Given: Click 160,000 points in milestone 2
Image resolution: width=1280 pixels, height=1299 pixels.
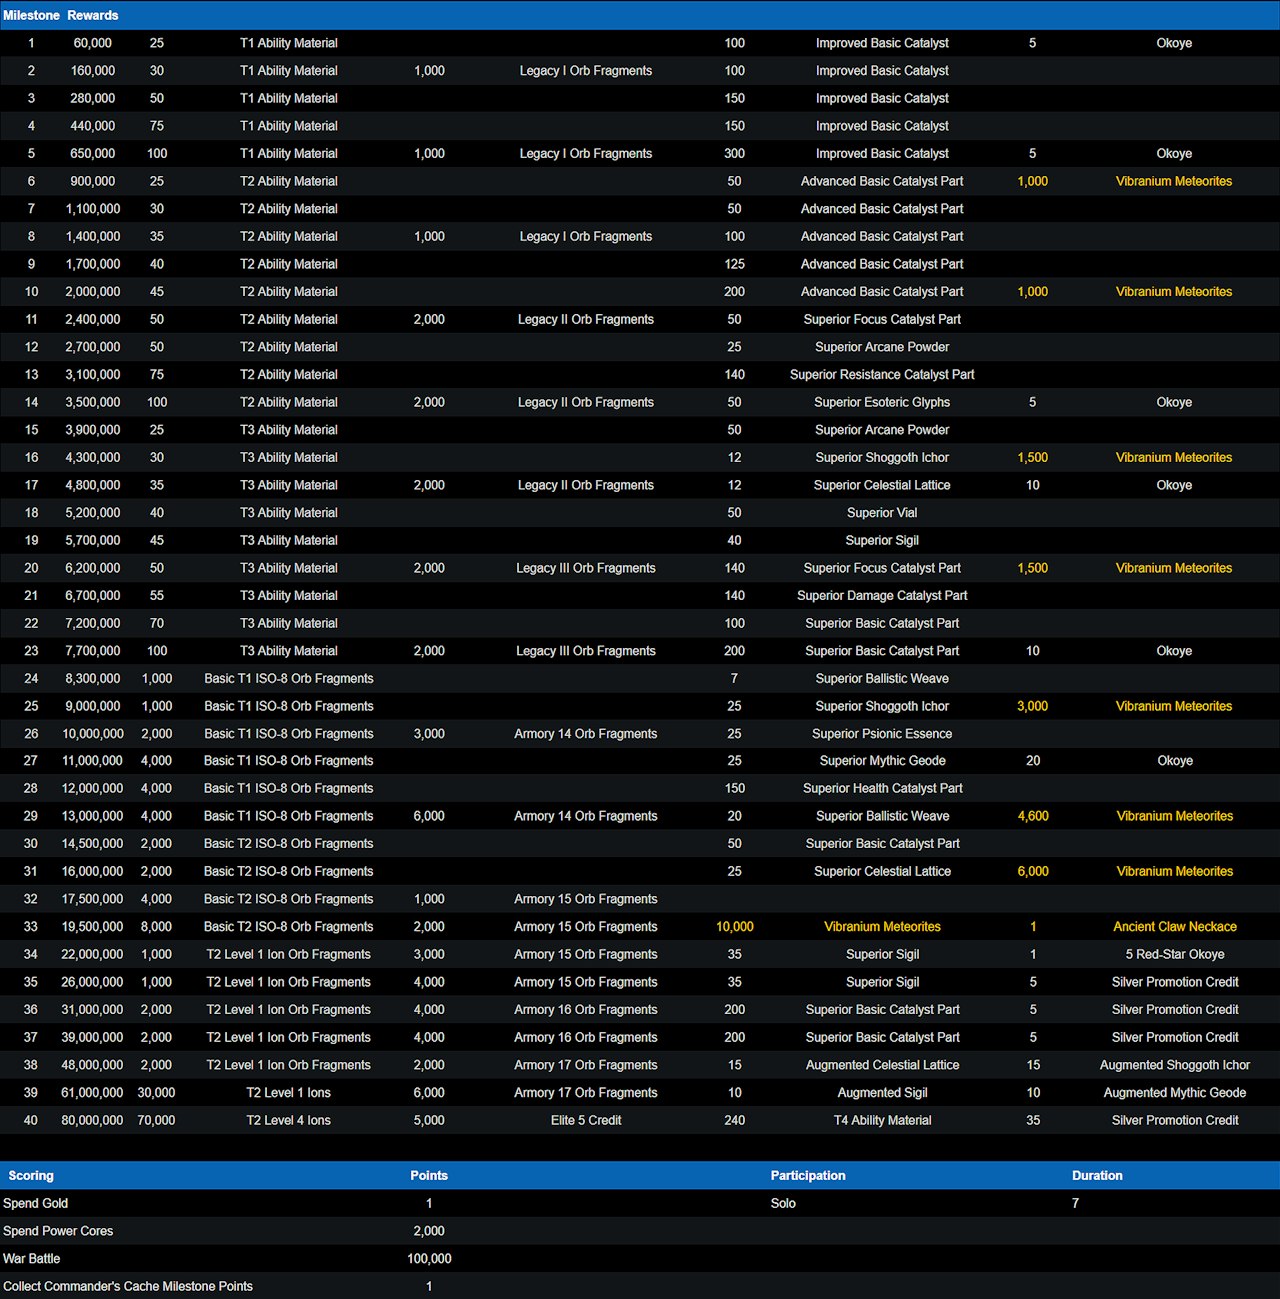Looking at the screenshot, I should click(x=93, y=71).
